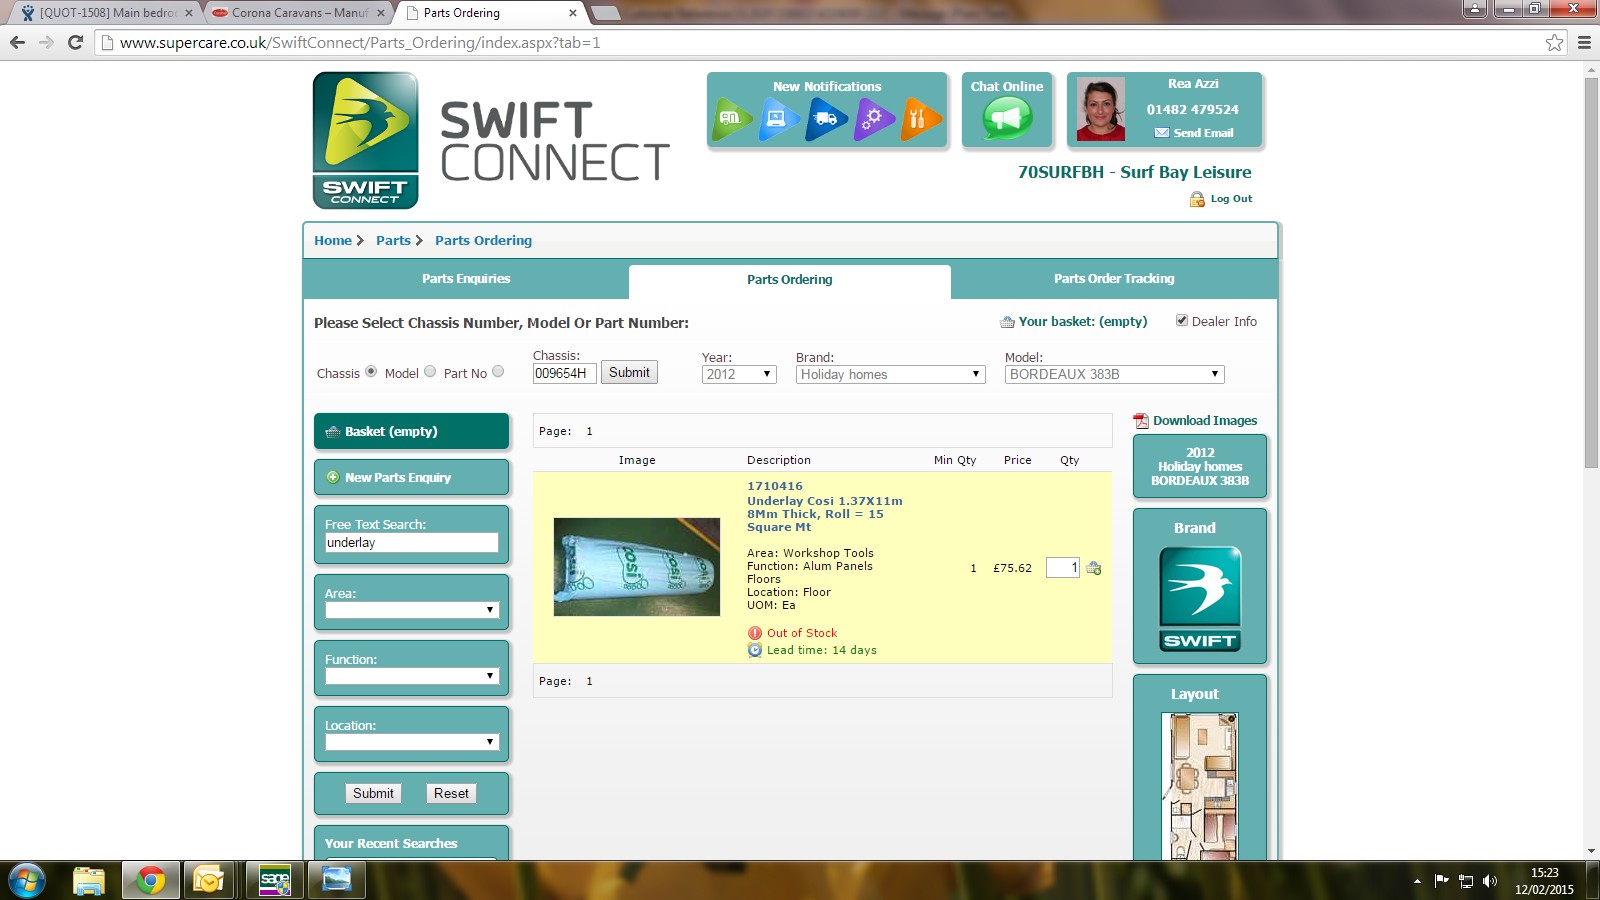Click the Reset button in sidebar
Screen dimensions: 1600x900
[451, 793]
